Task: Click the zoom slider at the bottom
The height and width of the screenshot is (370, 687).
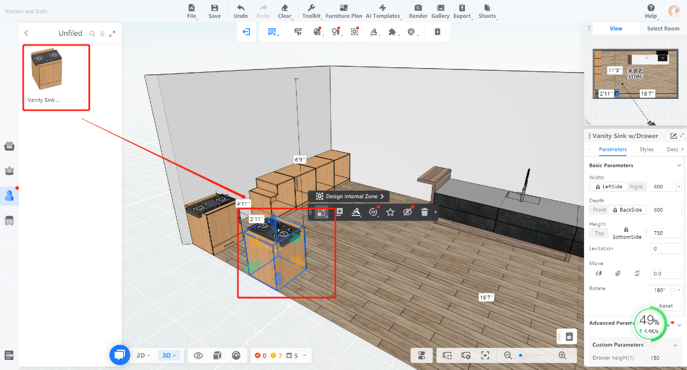Action: [x=535, y=356]
